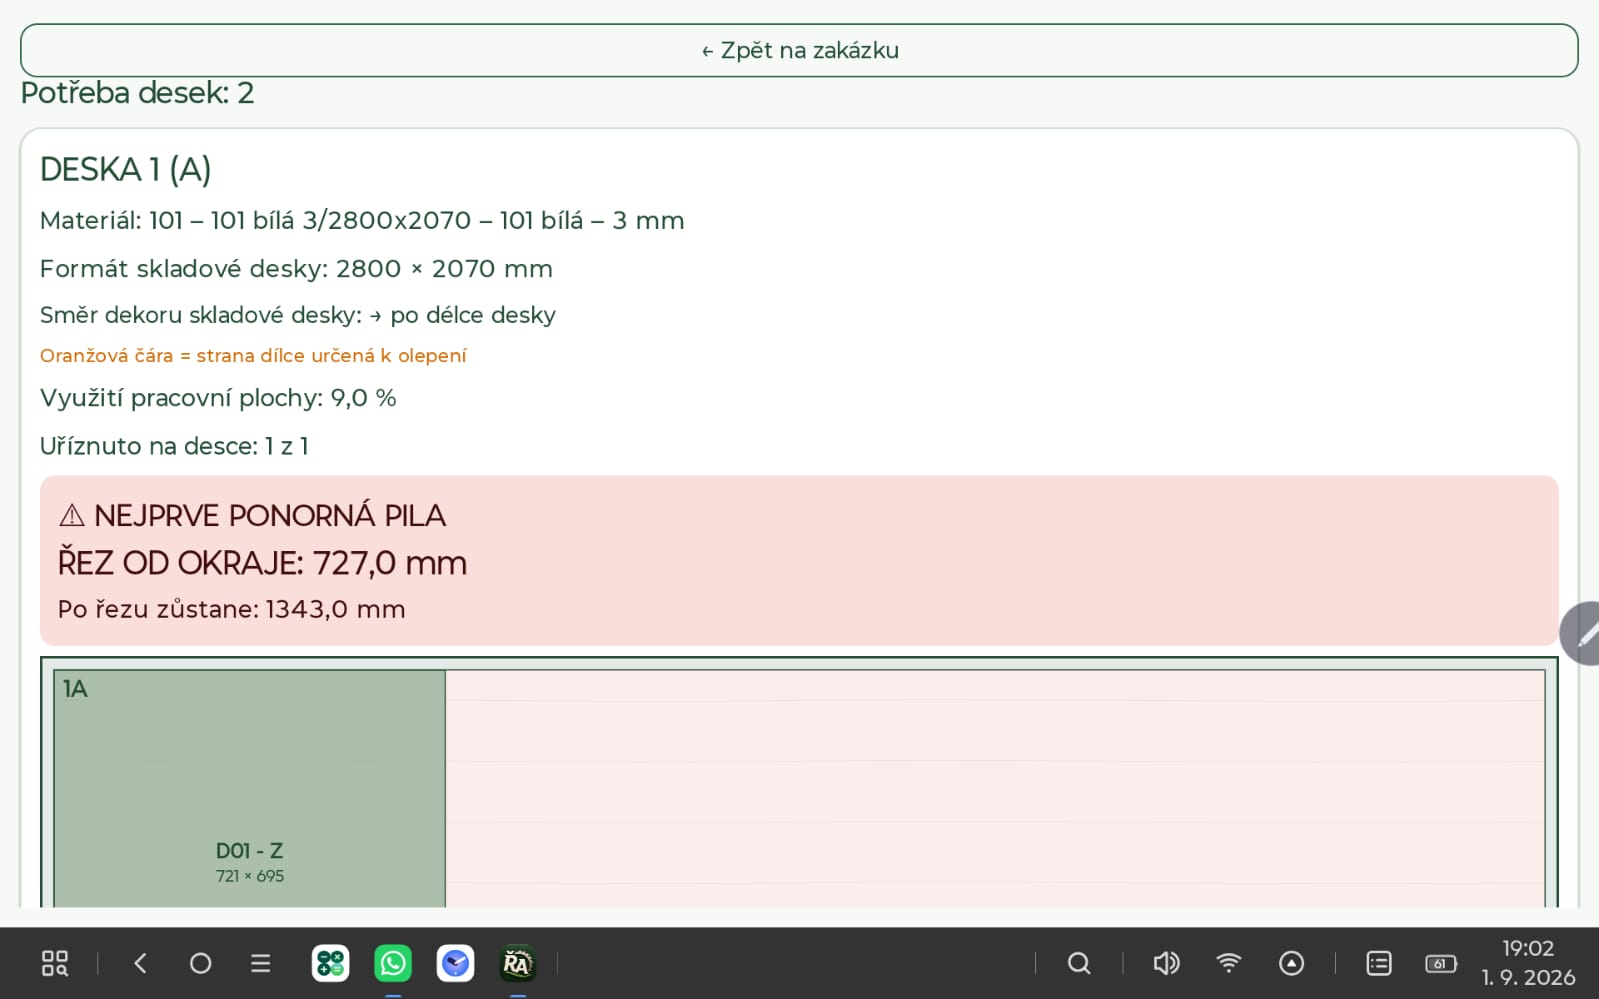The image size is (1599, 999).
Task: Tap the orange 'Oranžová čára' note
Action: tap(253, 356)
